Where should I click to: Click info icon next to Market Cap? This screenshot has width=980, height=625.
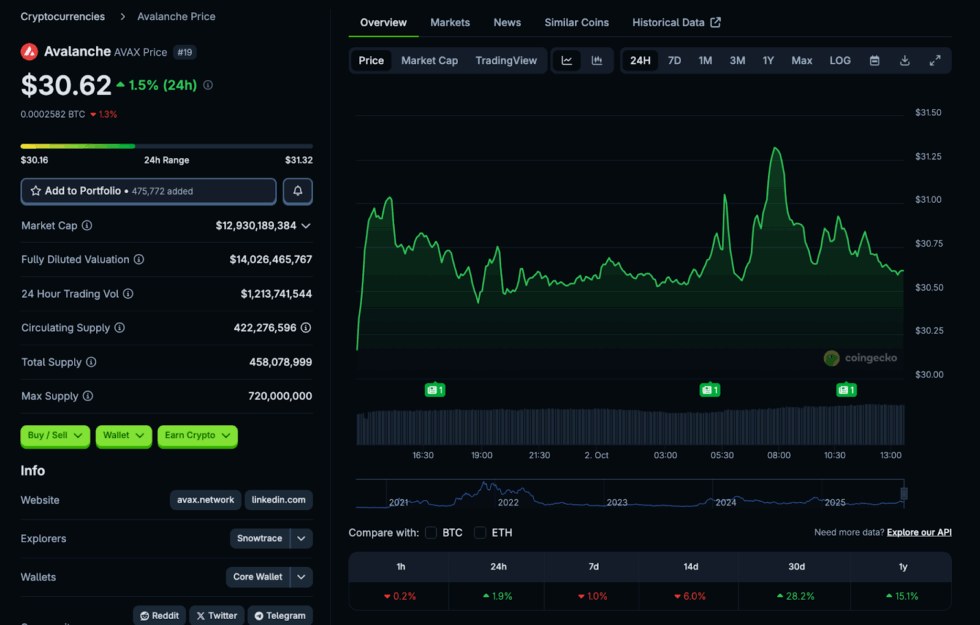coord(87,226)
